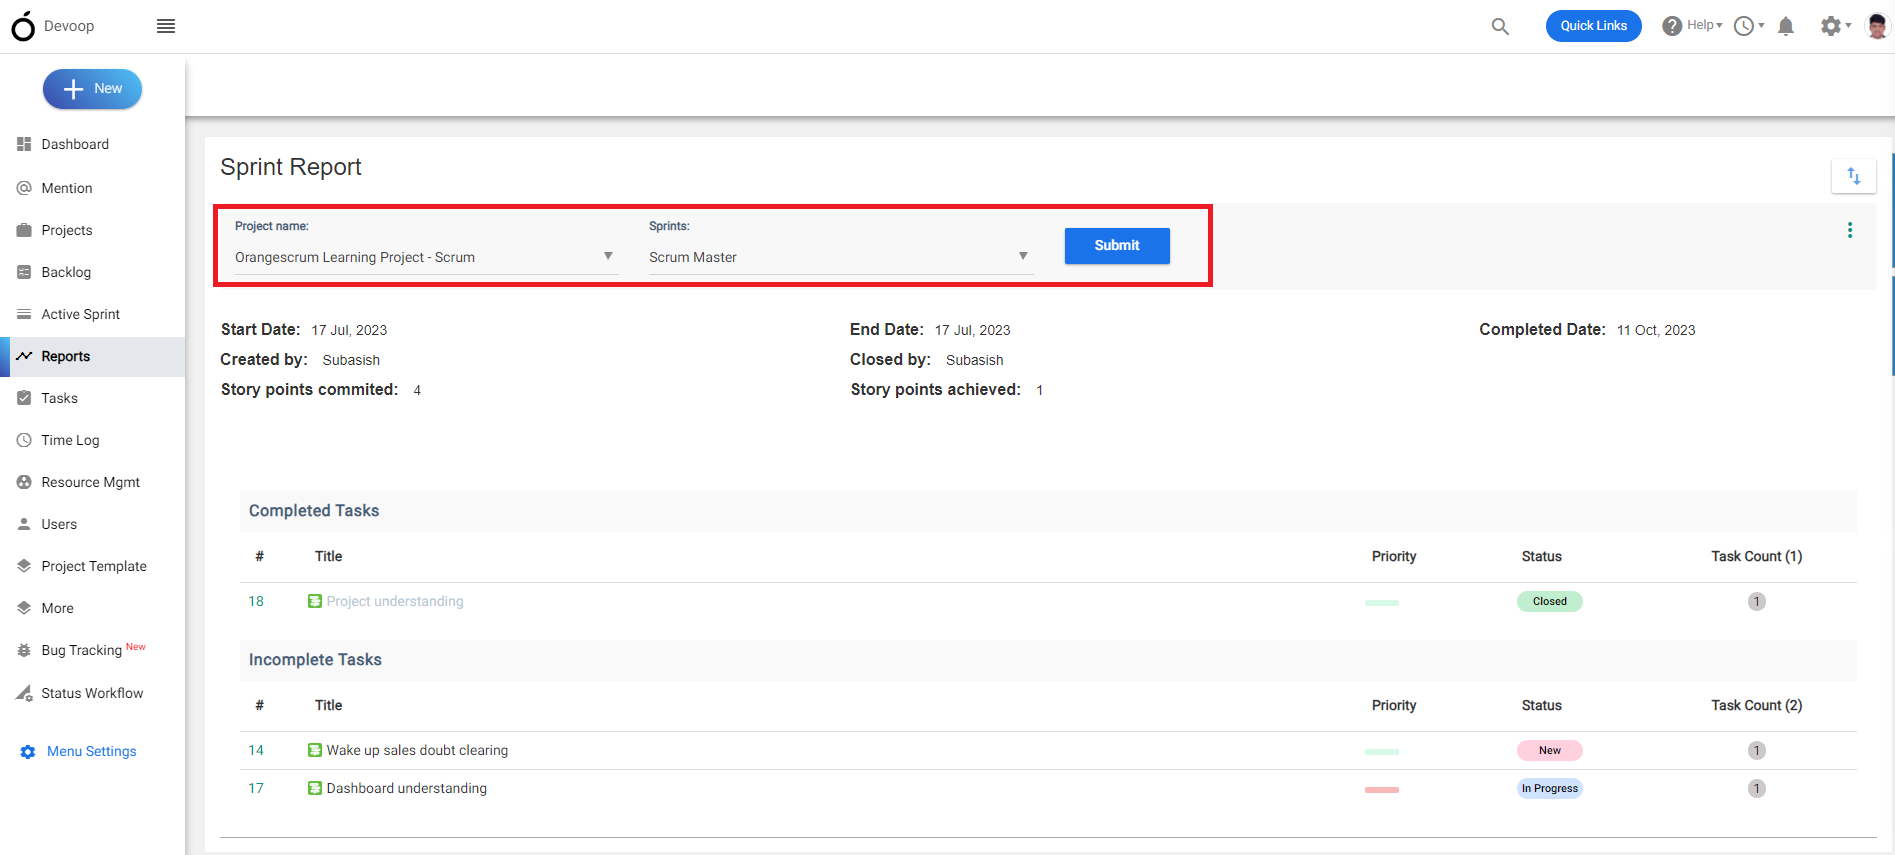The height and width of the screenshot is (855, 1895).
Task: Click the Task Count (2) column header
Action: [1756, 705]
